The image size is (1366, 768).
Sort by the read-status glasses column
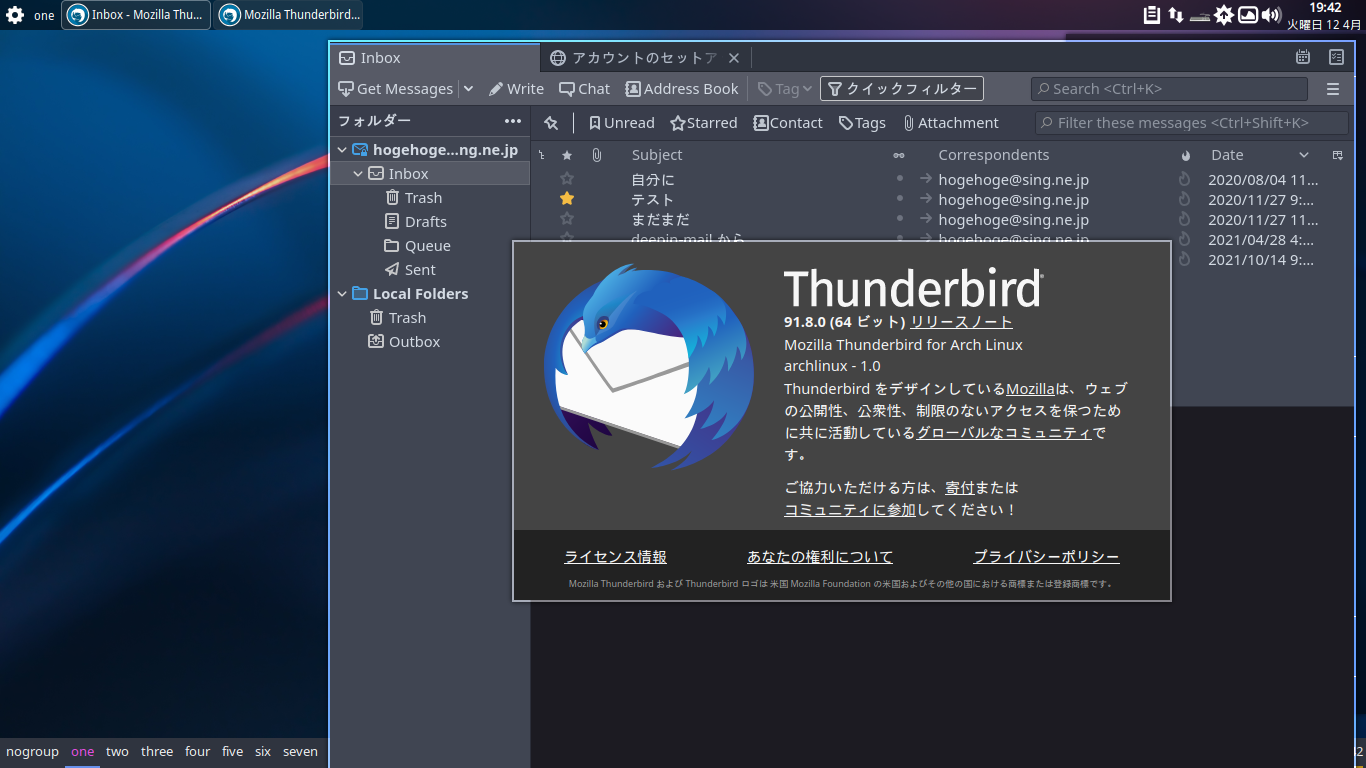coord(899,155)
